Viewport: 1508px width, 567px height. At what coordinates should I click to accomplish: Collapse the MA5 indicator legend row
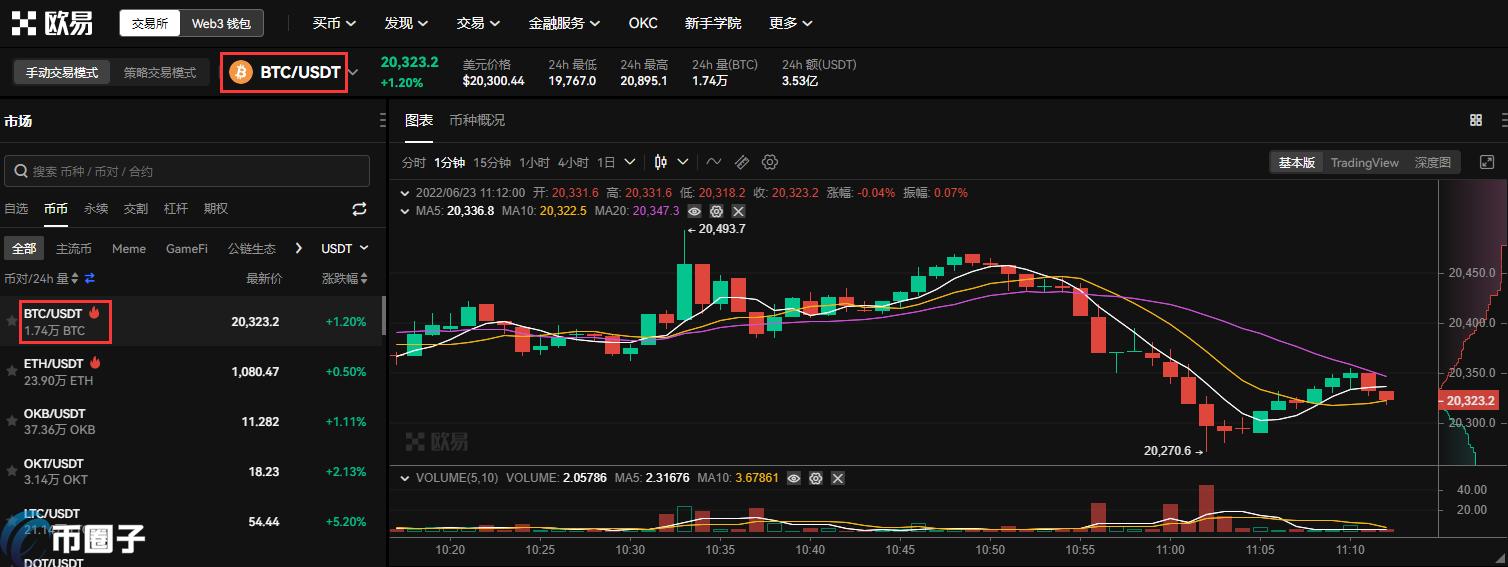pyautogui.click(x=405, y=211)
